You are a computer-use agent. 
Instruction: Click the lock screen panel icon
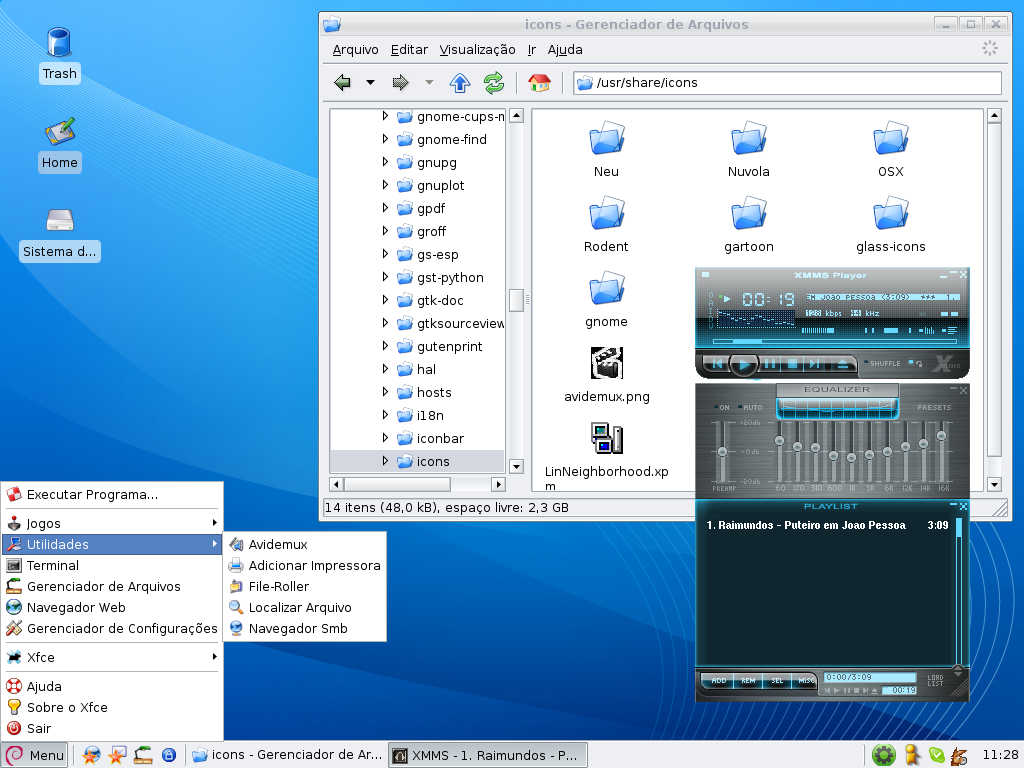[x=169, y=755]
